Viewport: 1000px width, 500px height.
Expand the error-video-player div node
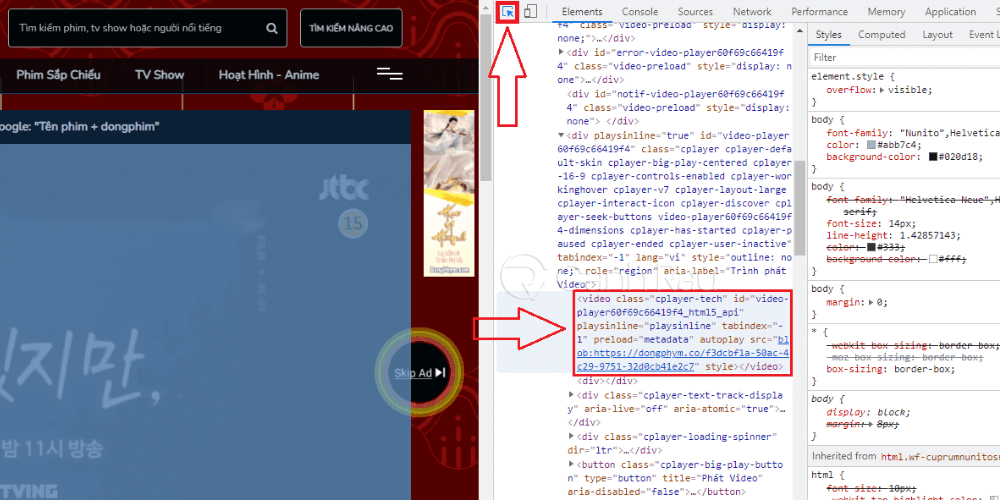561,52
